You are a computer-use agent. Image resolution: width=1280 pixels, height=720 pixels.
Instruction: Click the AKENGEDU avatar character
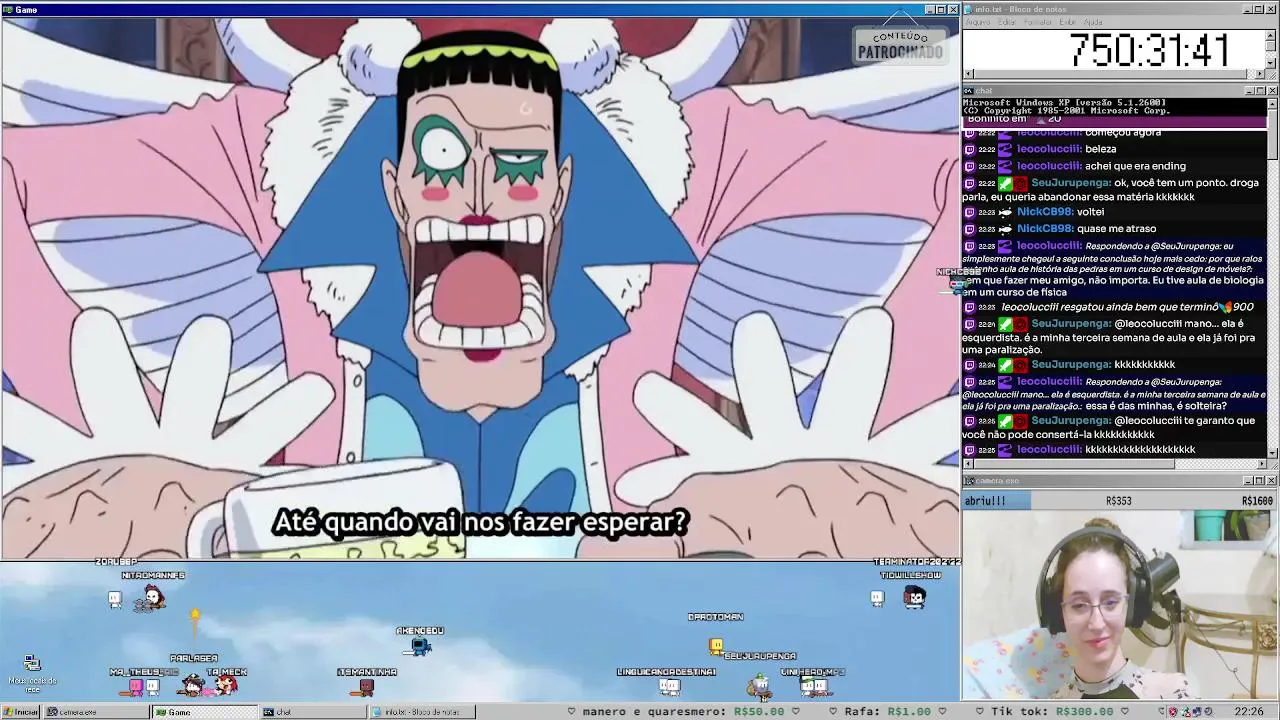(x=421, y=647)
